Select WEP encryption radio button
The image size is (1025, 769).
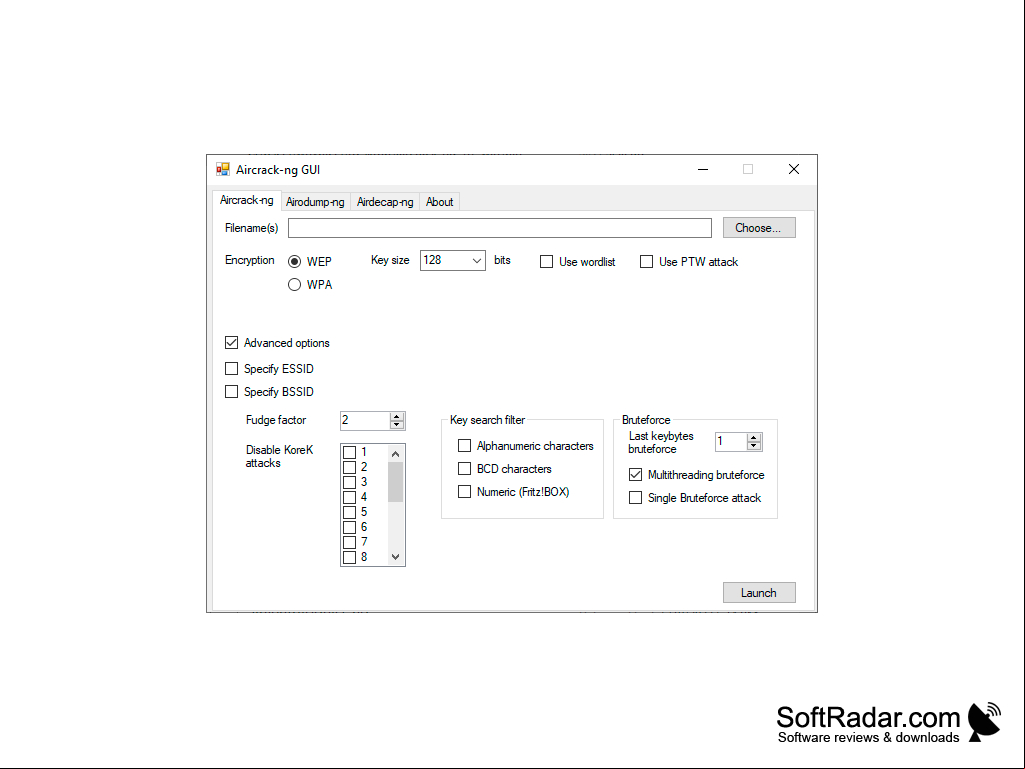[294, 262]
